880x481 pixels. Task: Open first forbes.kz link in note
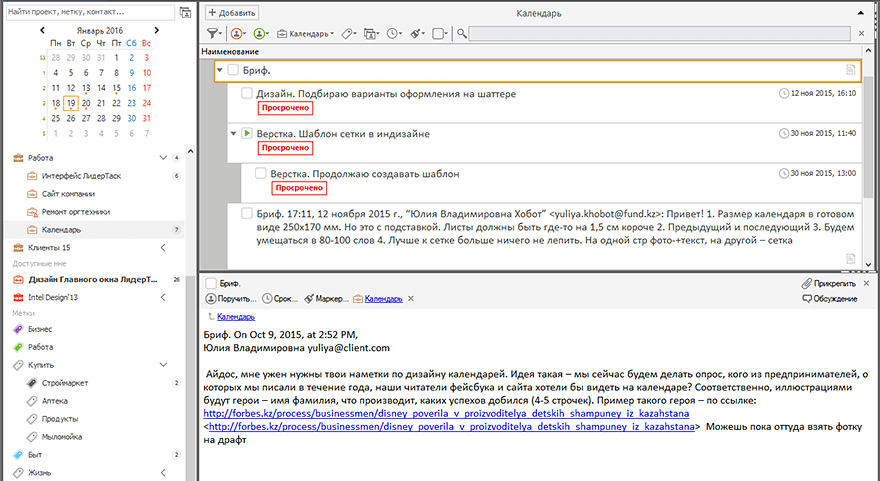click(446, 414)
